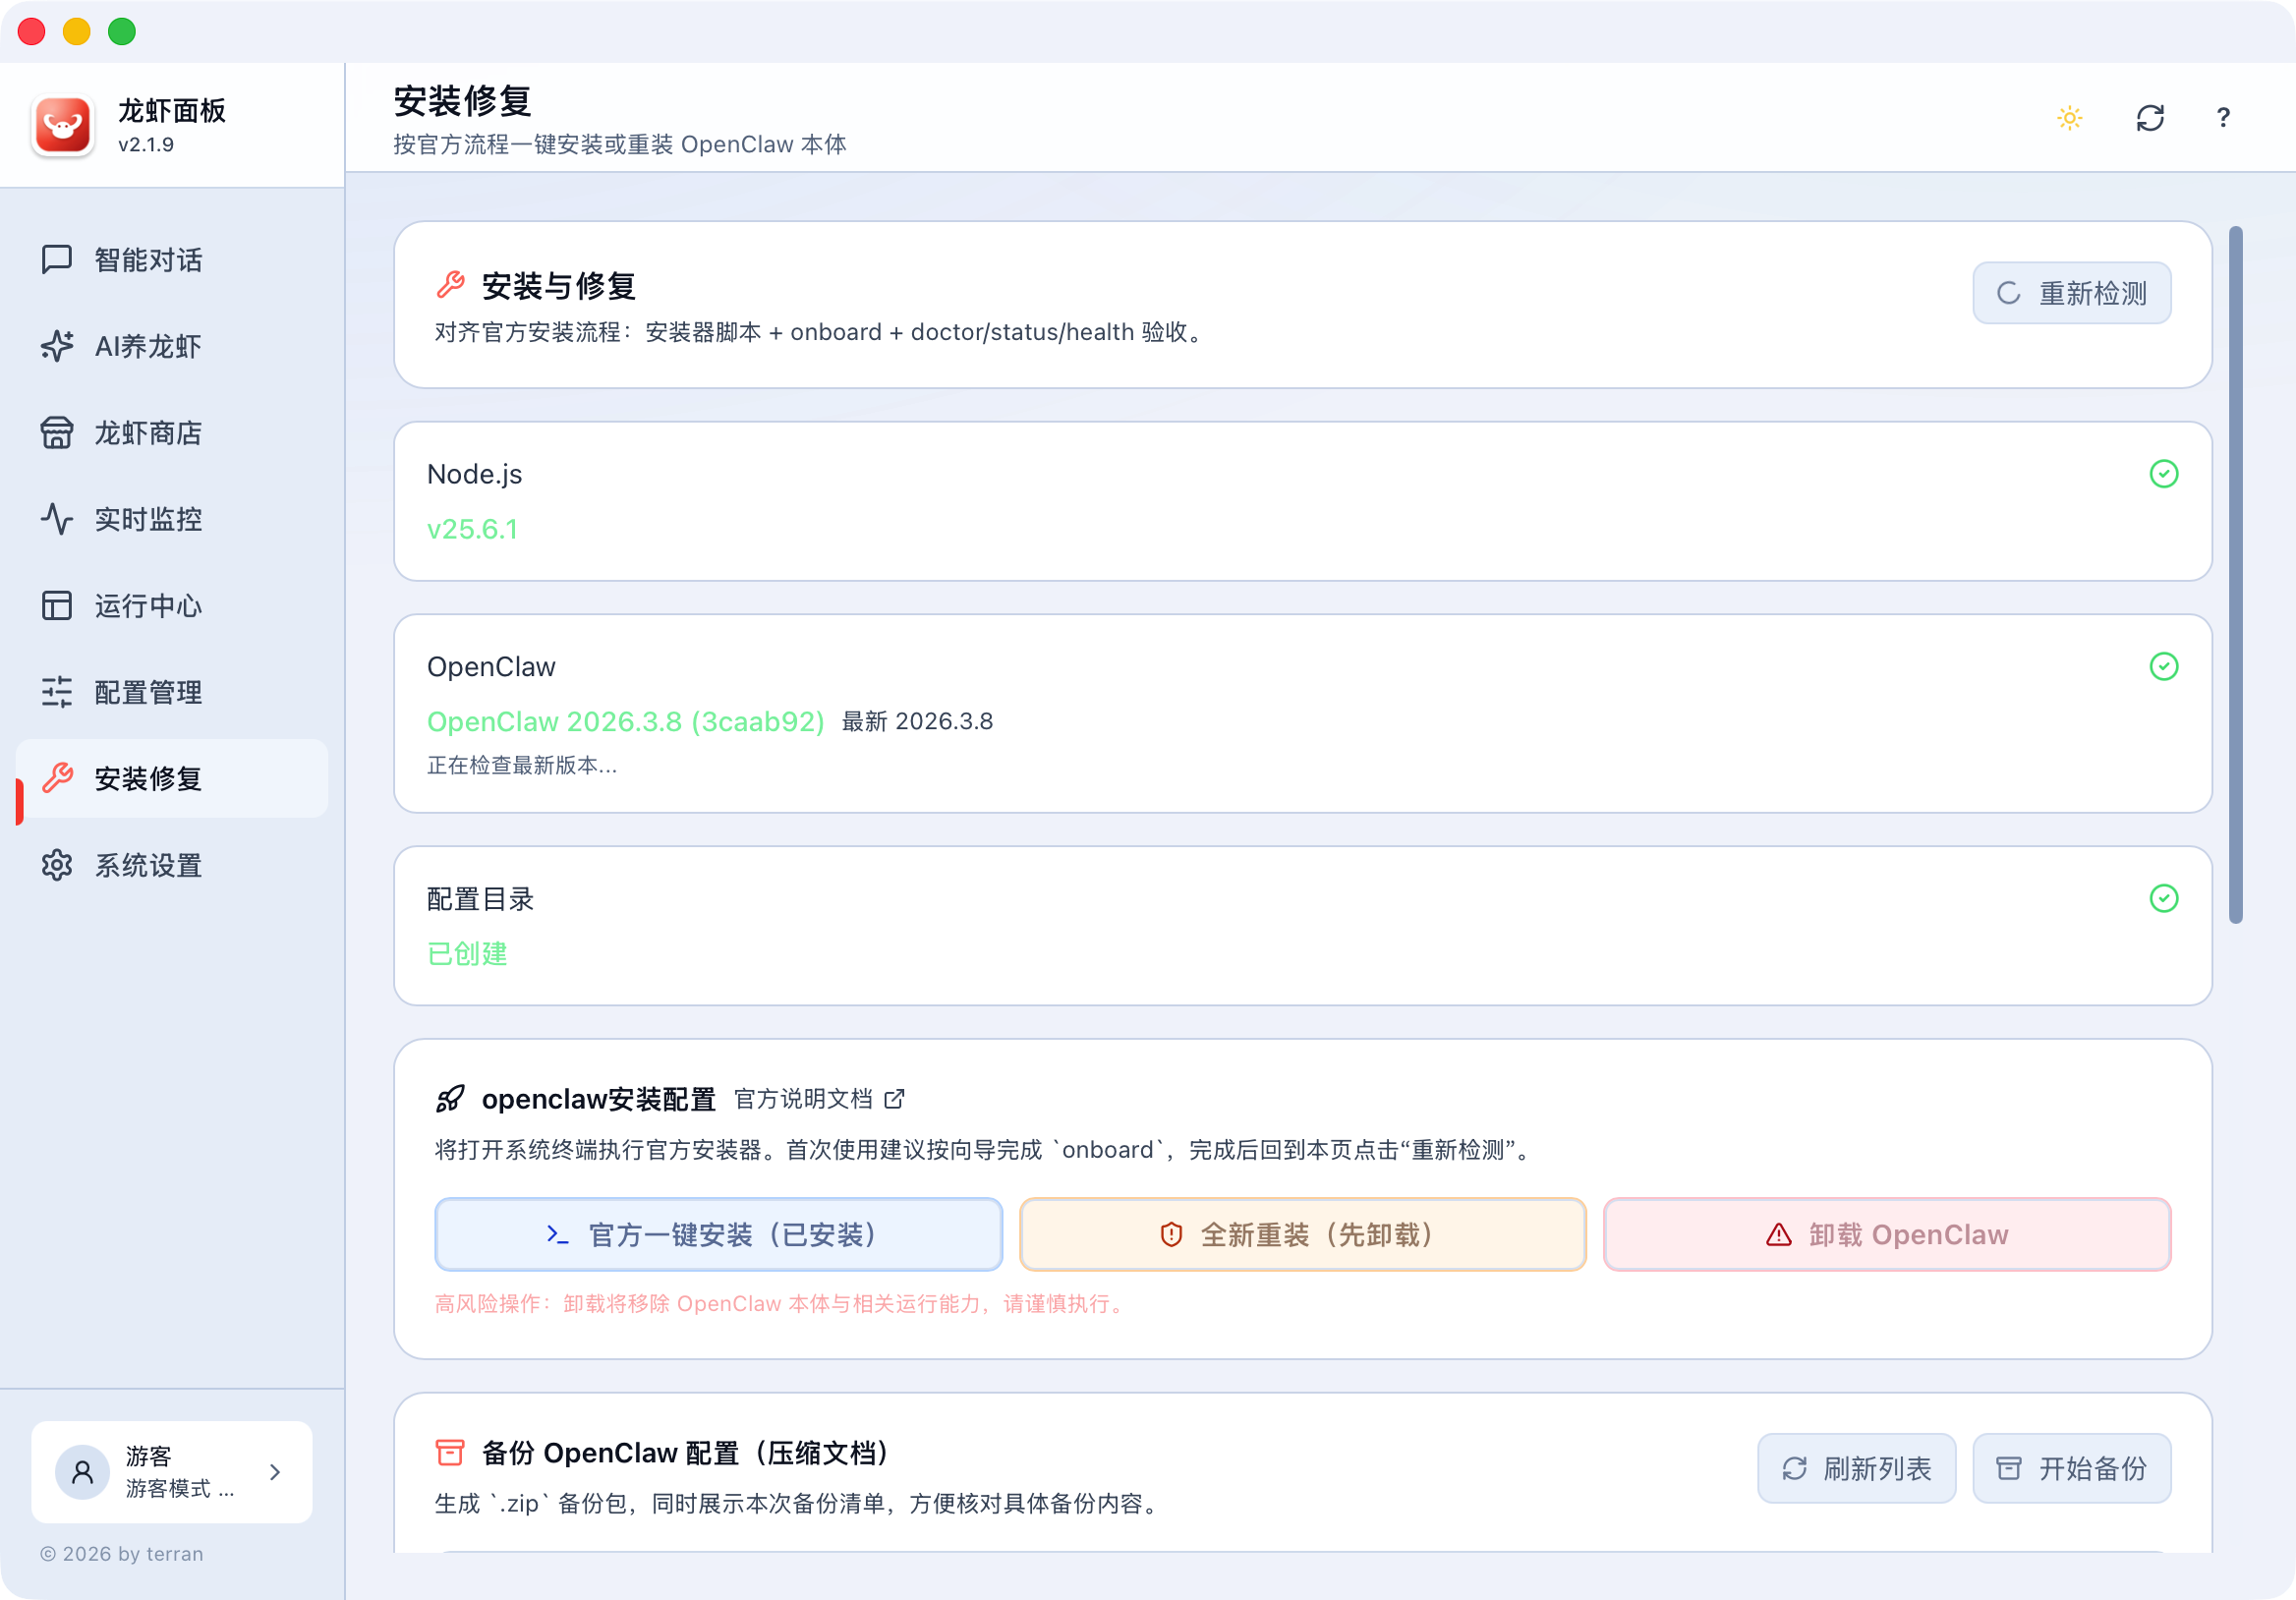This screenshot has width=2296, height=1600.
Task: Open 系统设置 via the gear icon
Action: click(x=57, y=866)
